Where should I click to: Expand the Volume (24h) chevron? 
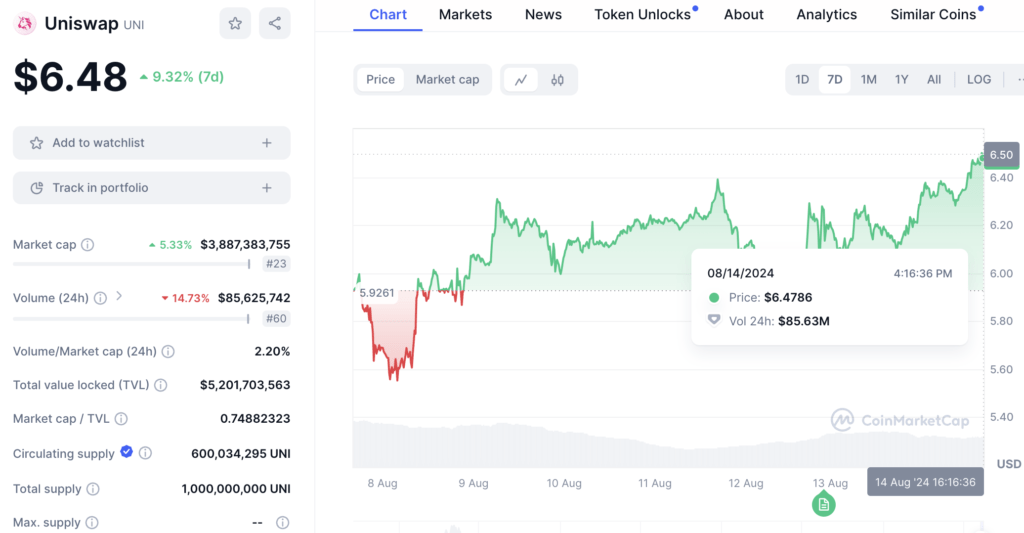(120, 296)
